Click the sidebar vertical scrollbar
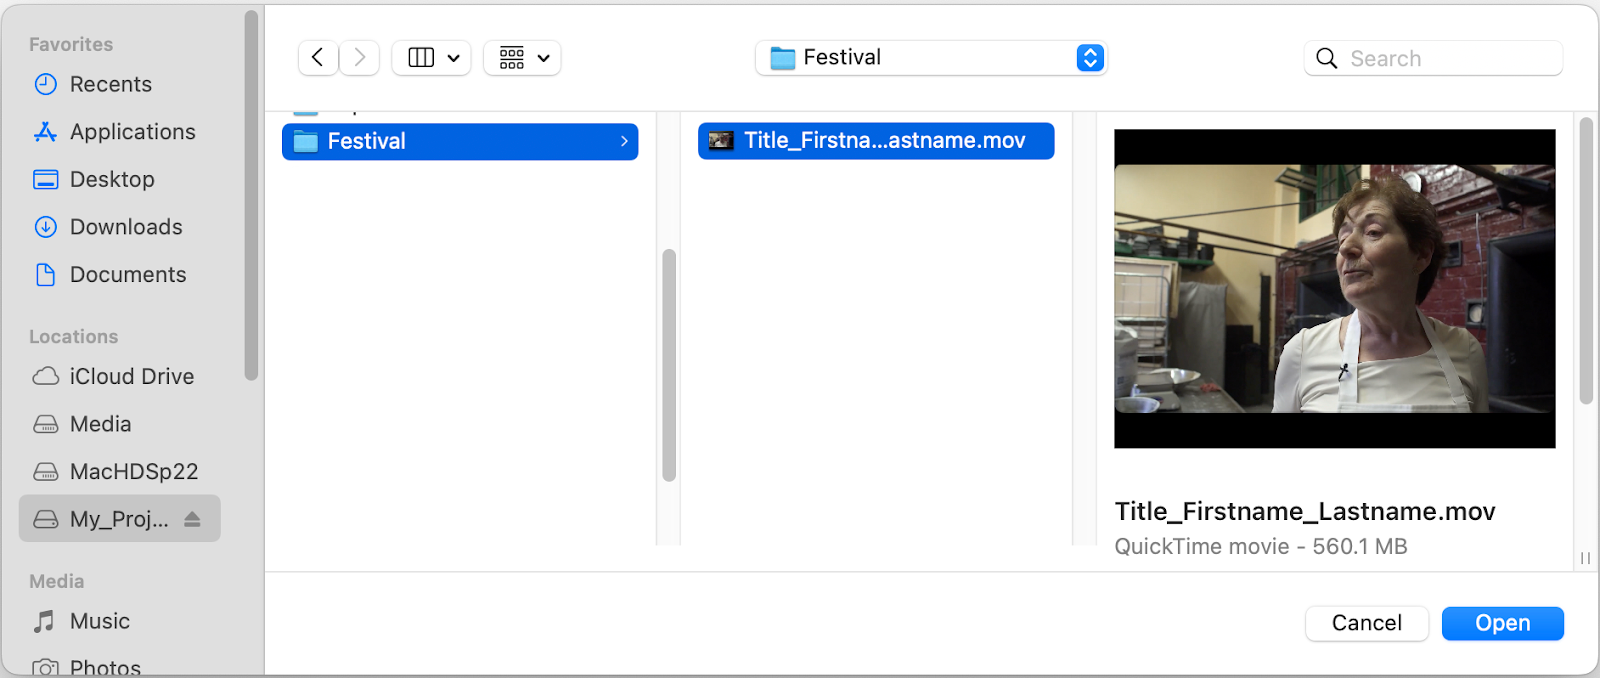 pyautogui.click(x=251, y=195)
